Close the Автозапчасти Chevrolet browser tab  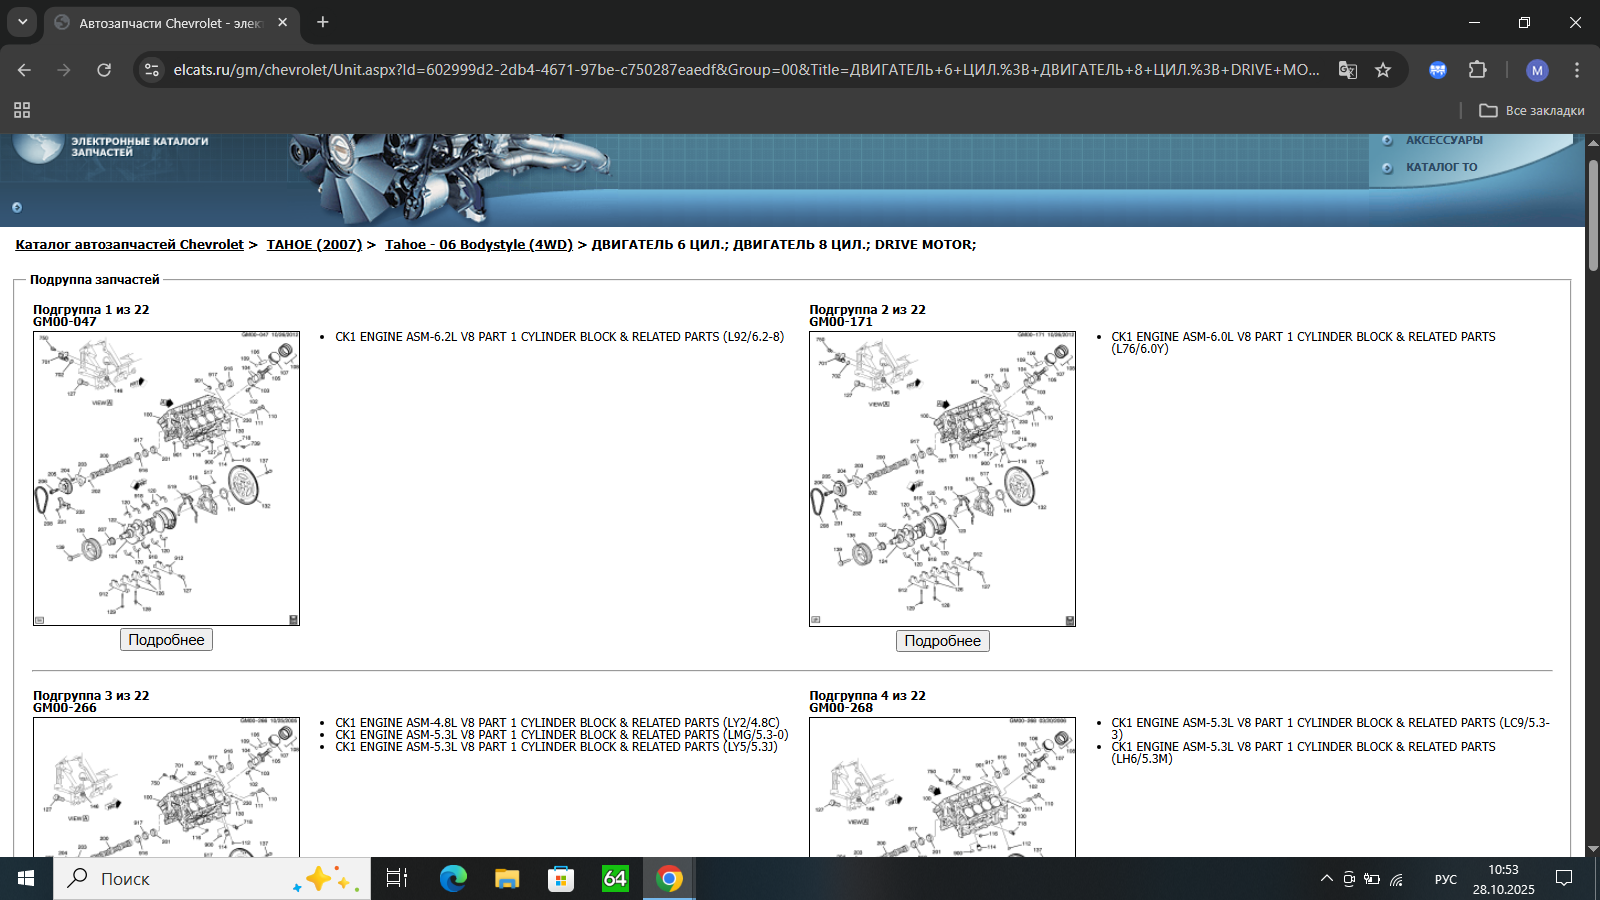tap(283, 22)
